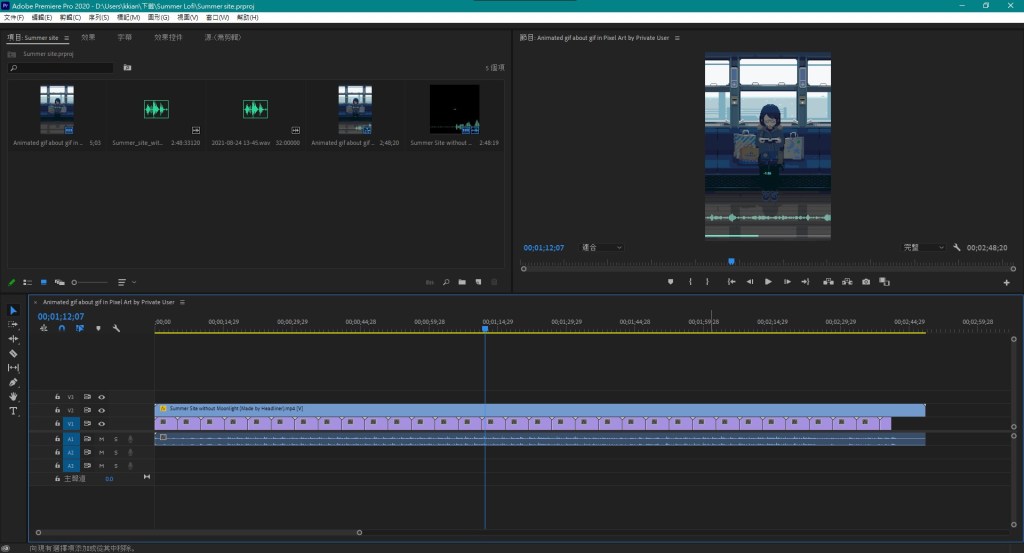Open timeline display settings wrench
Screen dimensions: 1024x553
[x=116, y=328]
